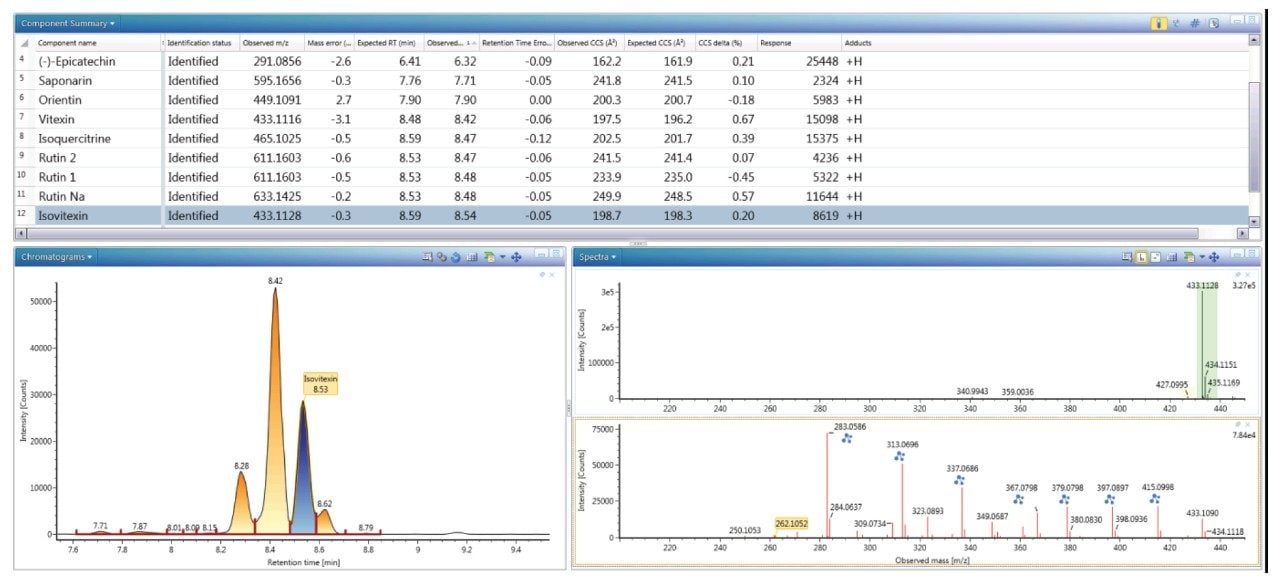
Task: Select the Saponarin row
Action: [632, 80]
